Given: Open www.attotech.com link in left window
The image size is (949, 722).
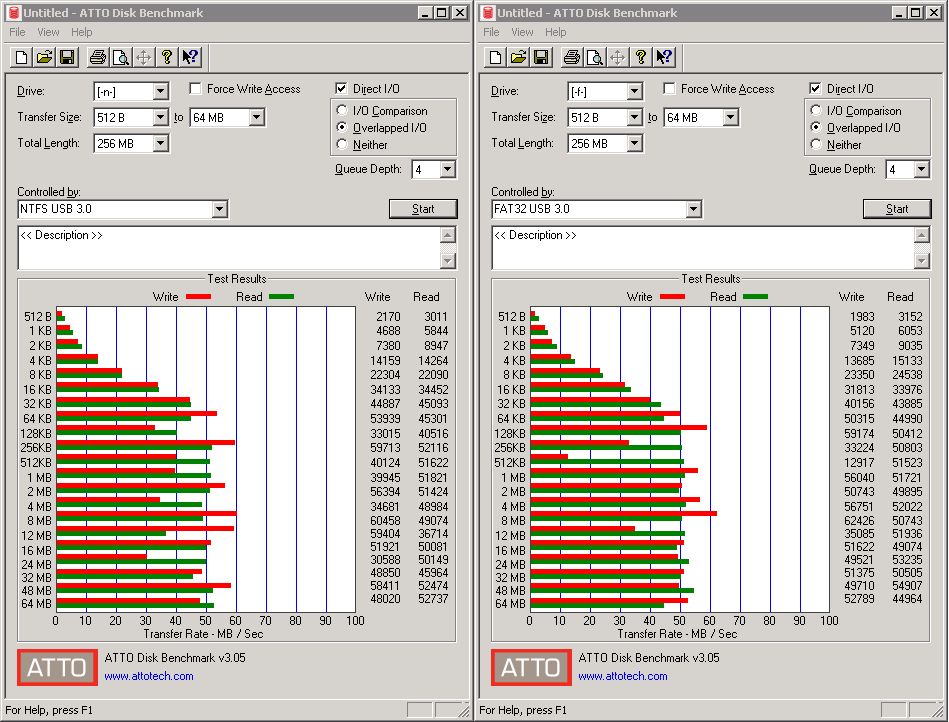Looking at the screenshot, I should (149, 676).
